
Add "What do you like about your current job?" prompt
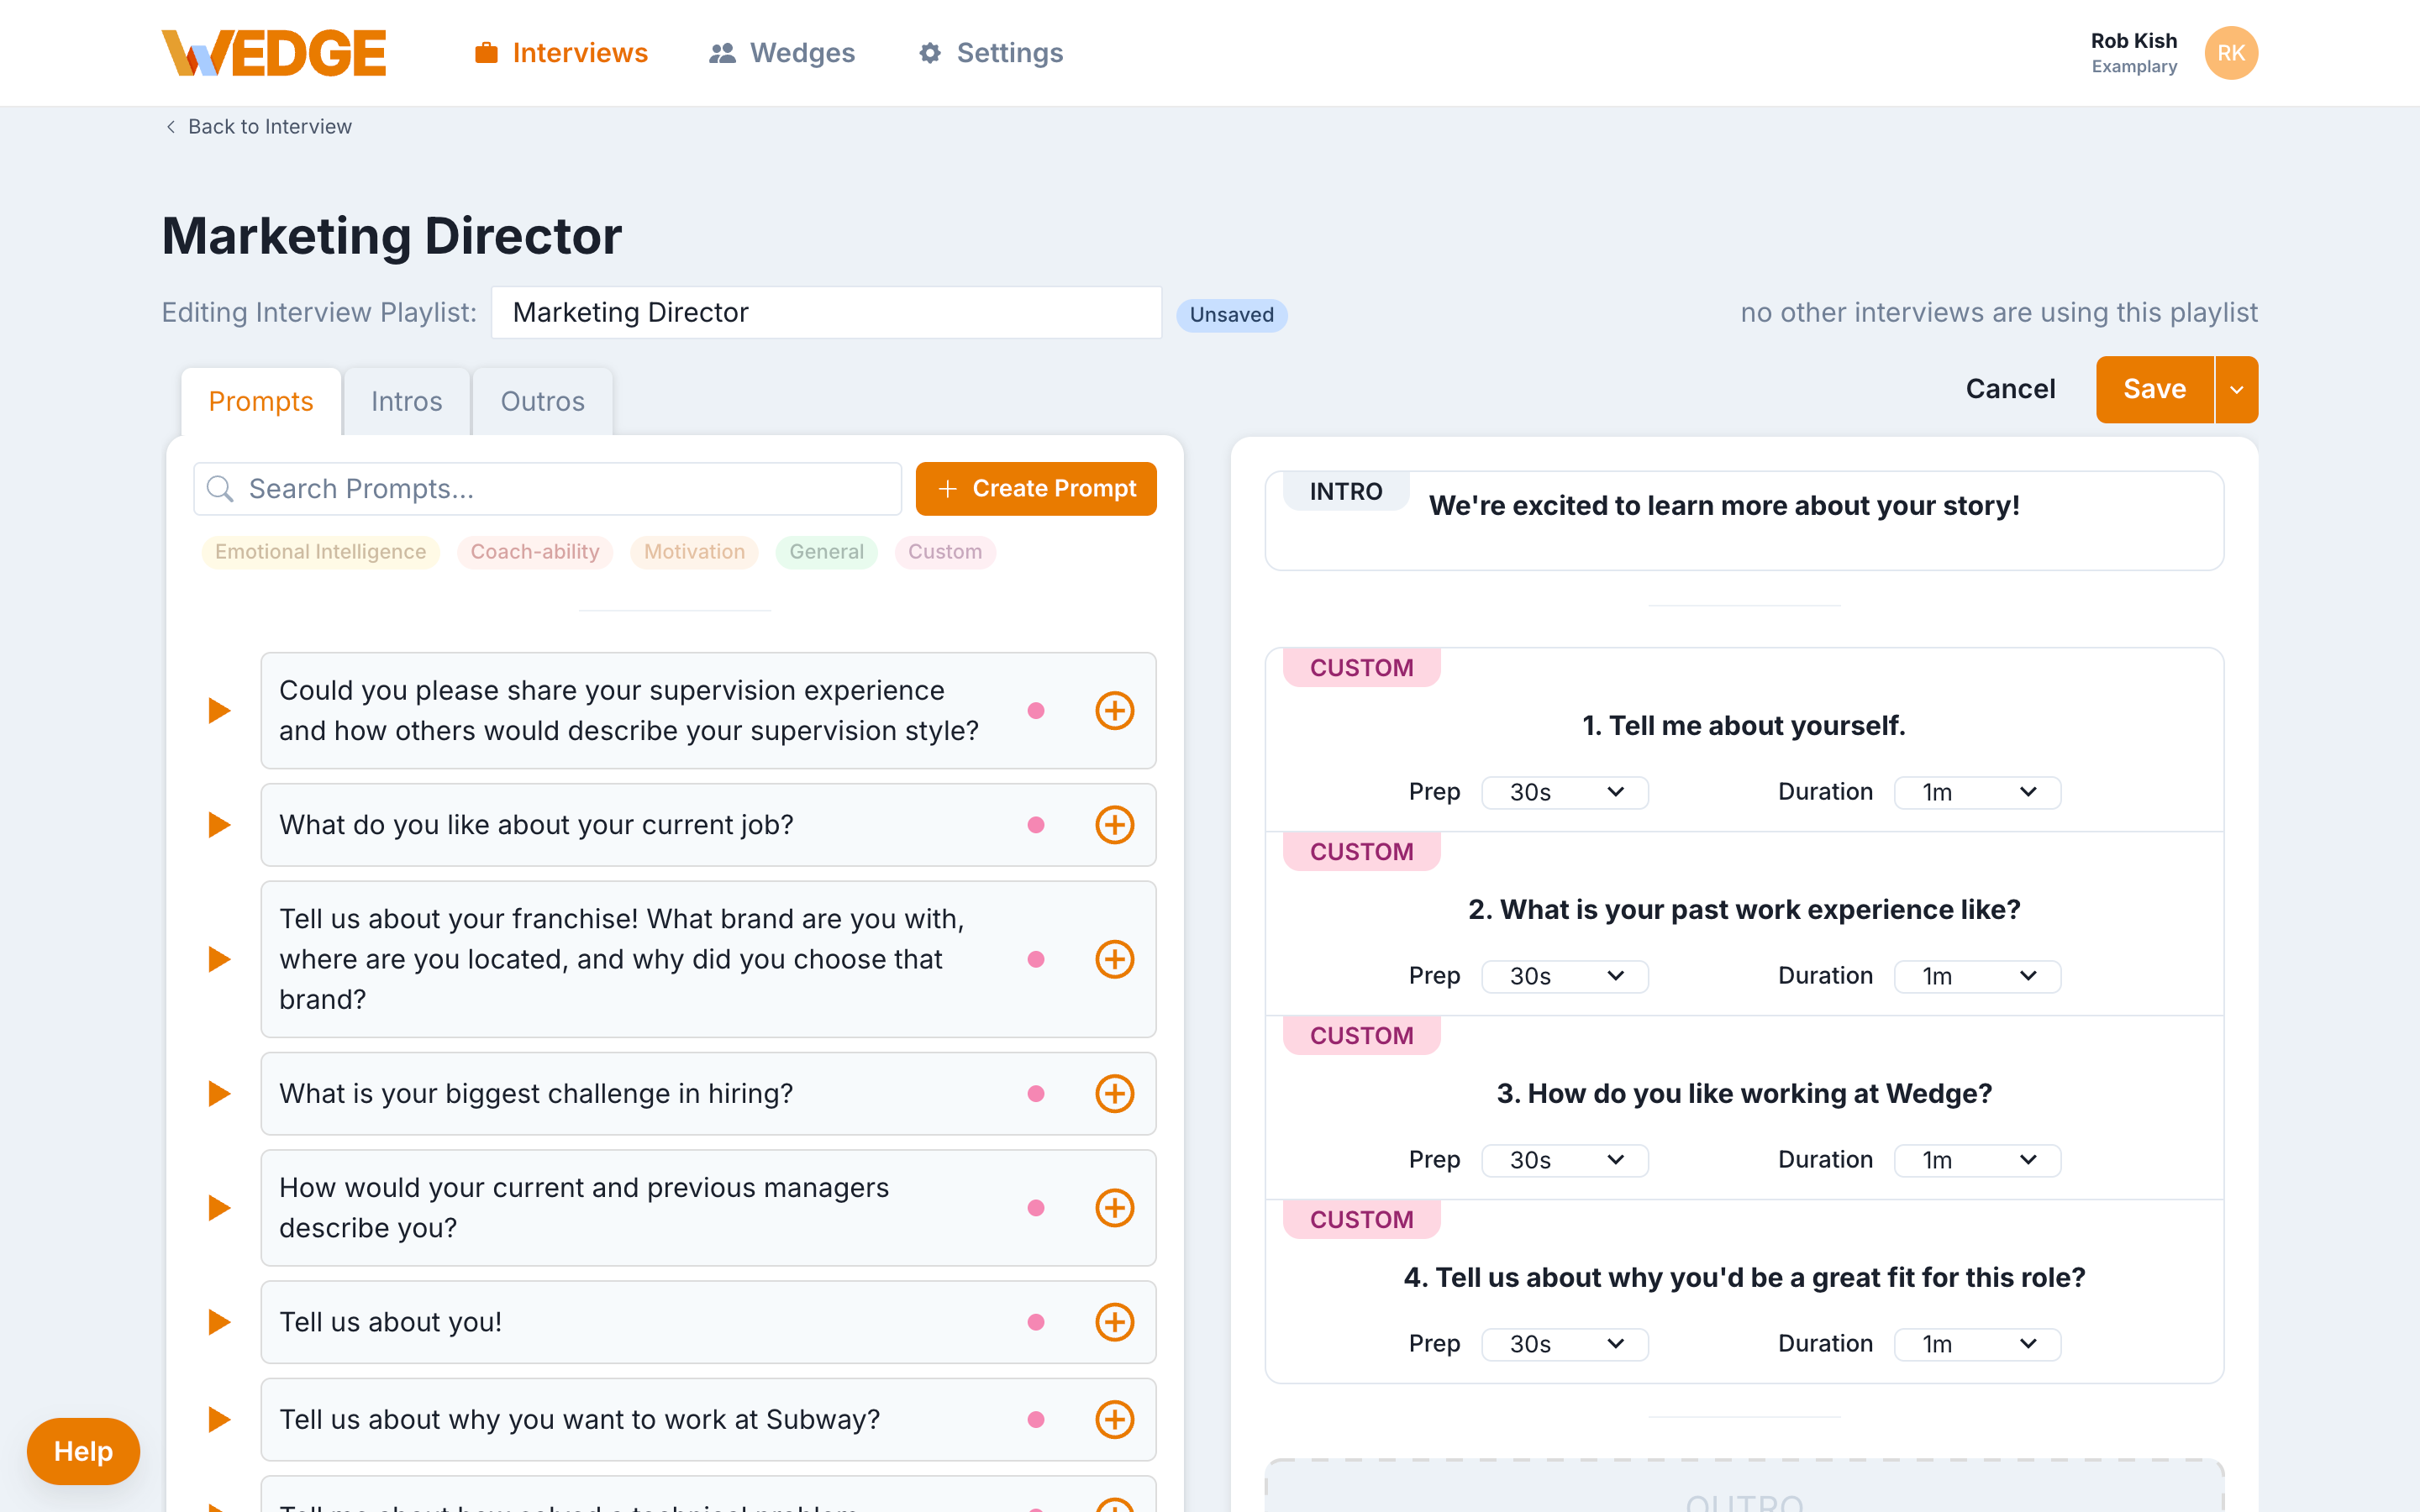point(1114,825)
